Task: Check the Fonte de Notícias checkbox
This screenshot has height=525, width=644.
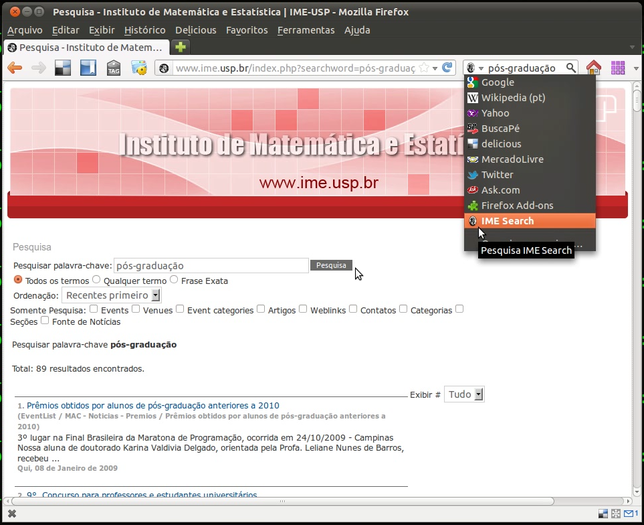Action: click(x=45, y=320)
